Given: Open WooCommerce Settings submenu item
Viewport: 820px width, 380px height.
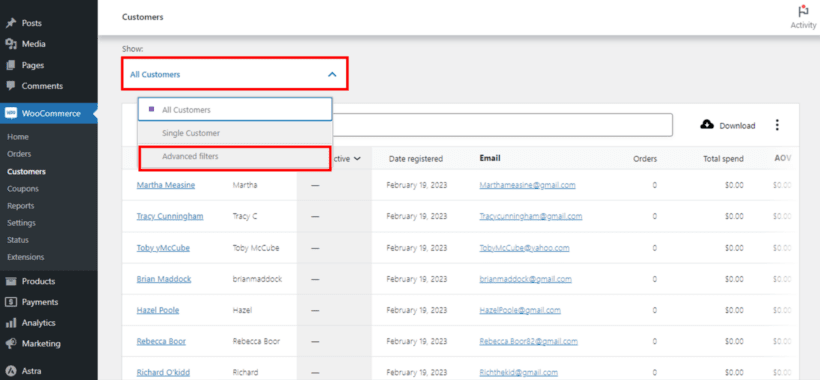Looking at the screenshot, I should [21, 223].
